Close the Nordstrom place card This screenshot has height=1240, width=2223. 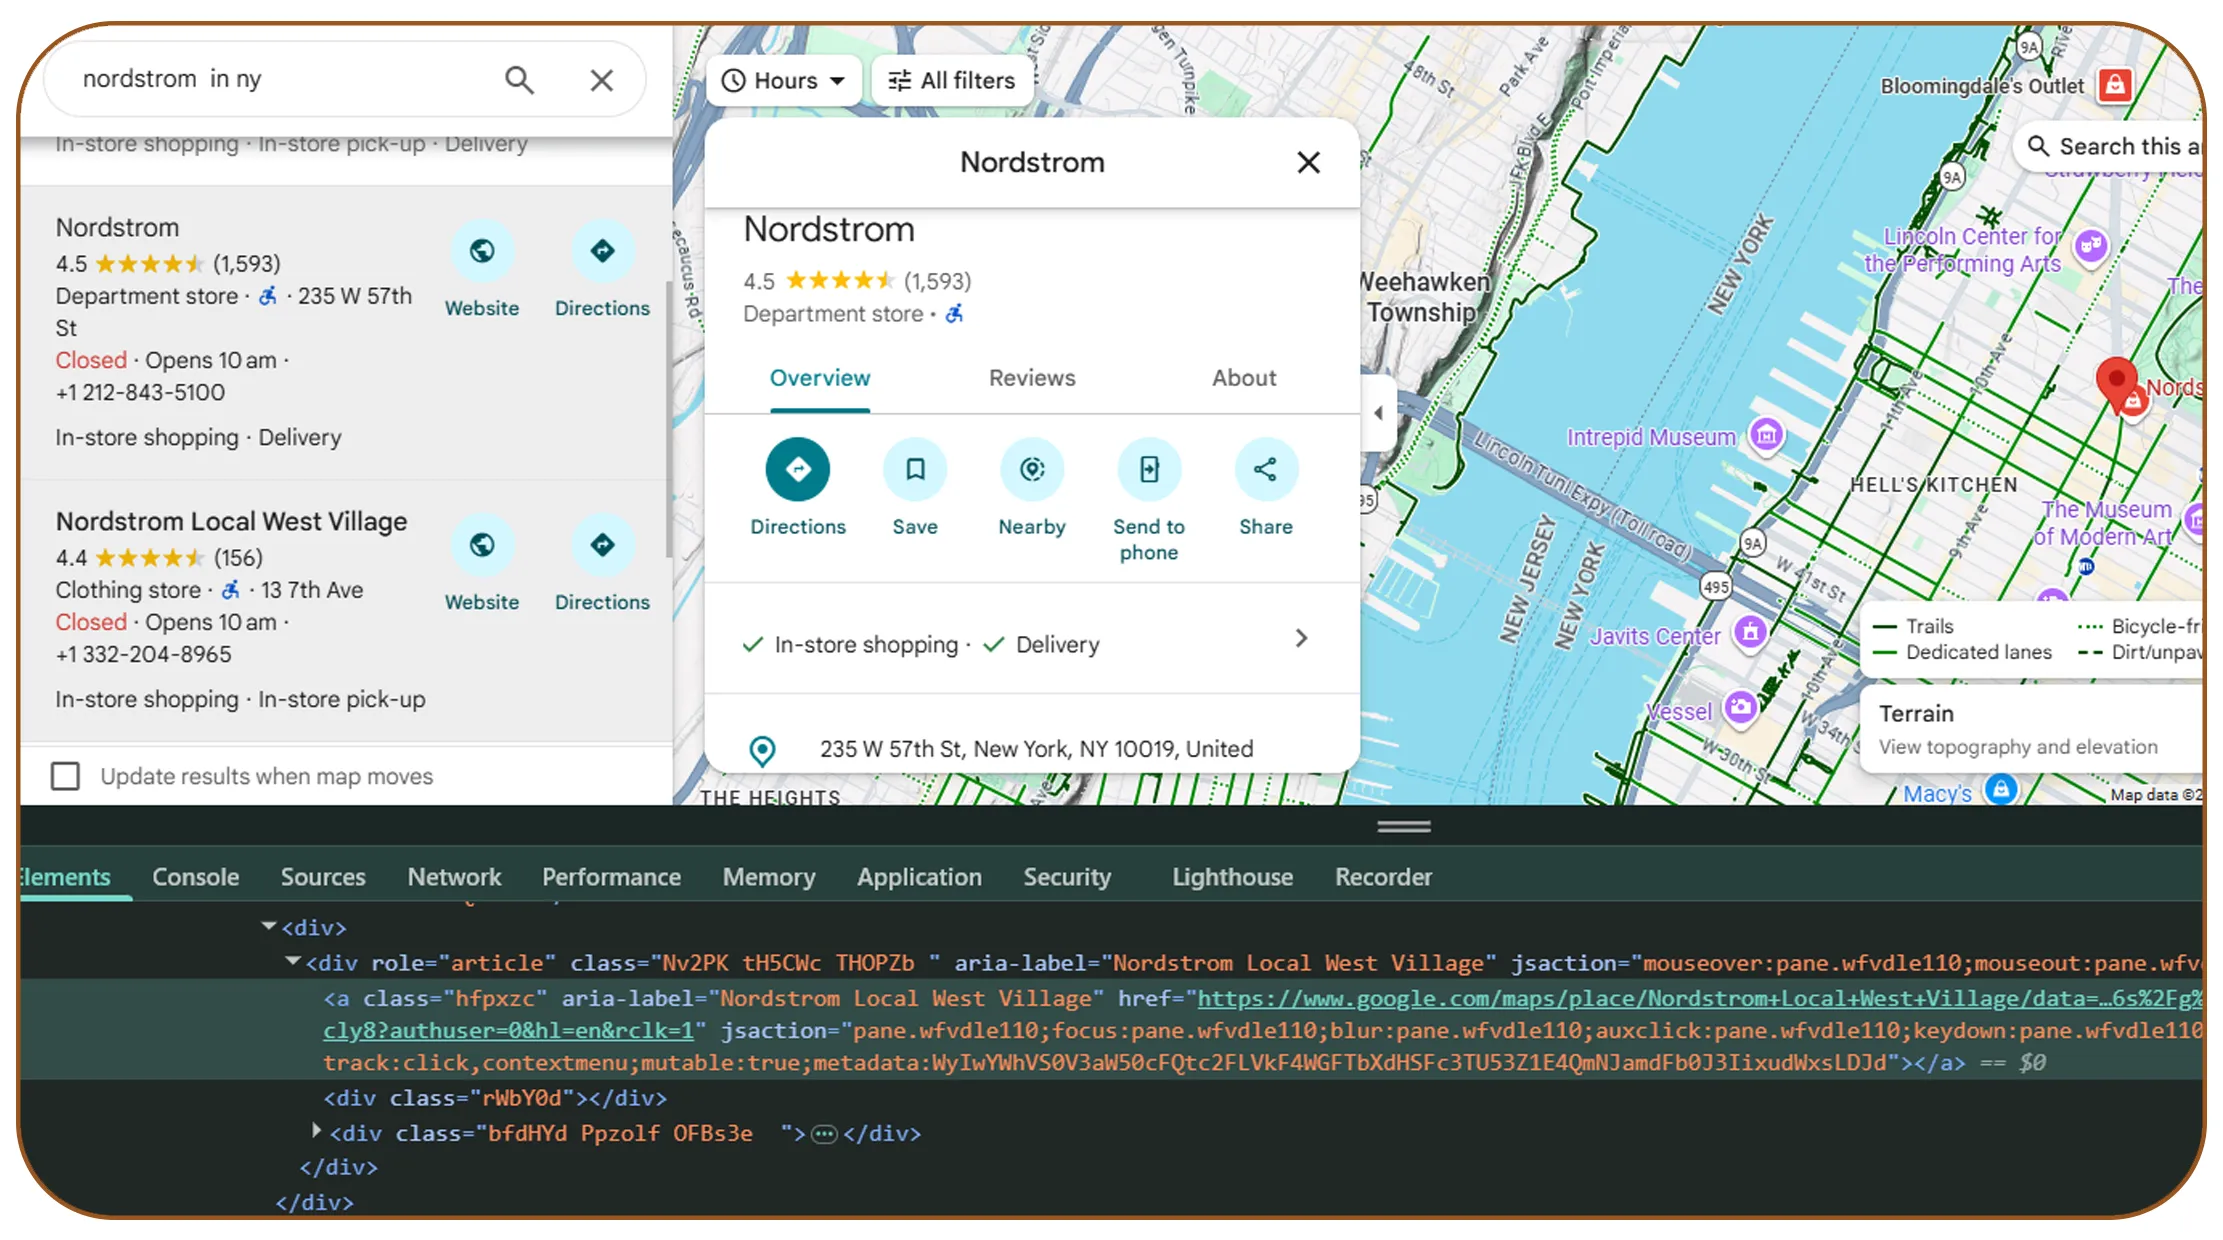click(1308, 162)
